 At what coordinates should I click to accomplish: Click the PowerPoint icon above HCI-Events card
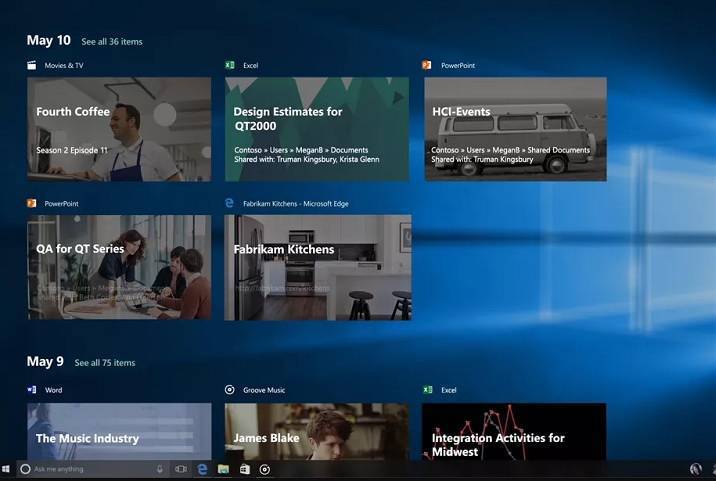[x=426, y=65]
